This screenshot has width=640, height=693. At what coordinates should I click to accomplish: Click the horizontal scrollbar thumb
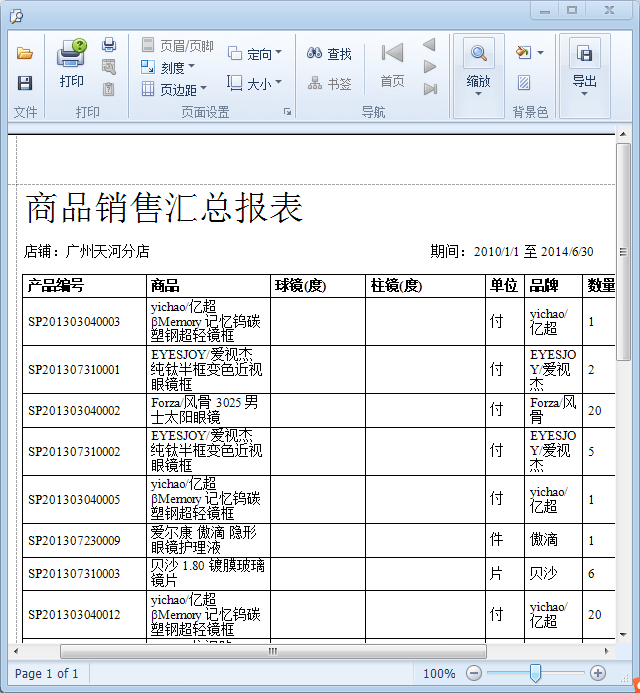pos(273,651)
